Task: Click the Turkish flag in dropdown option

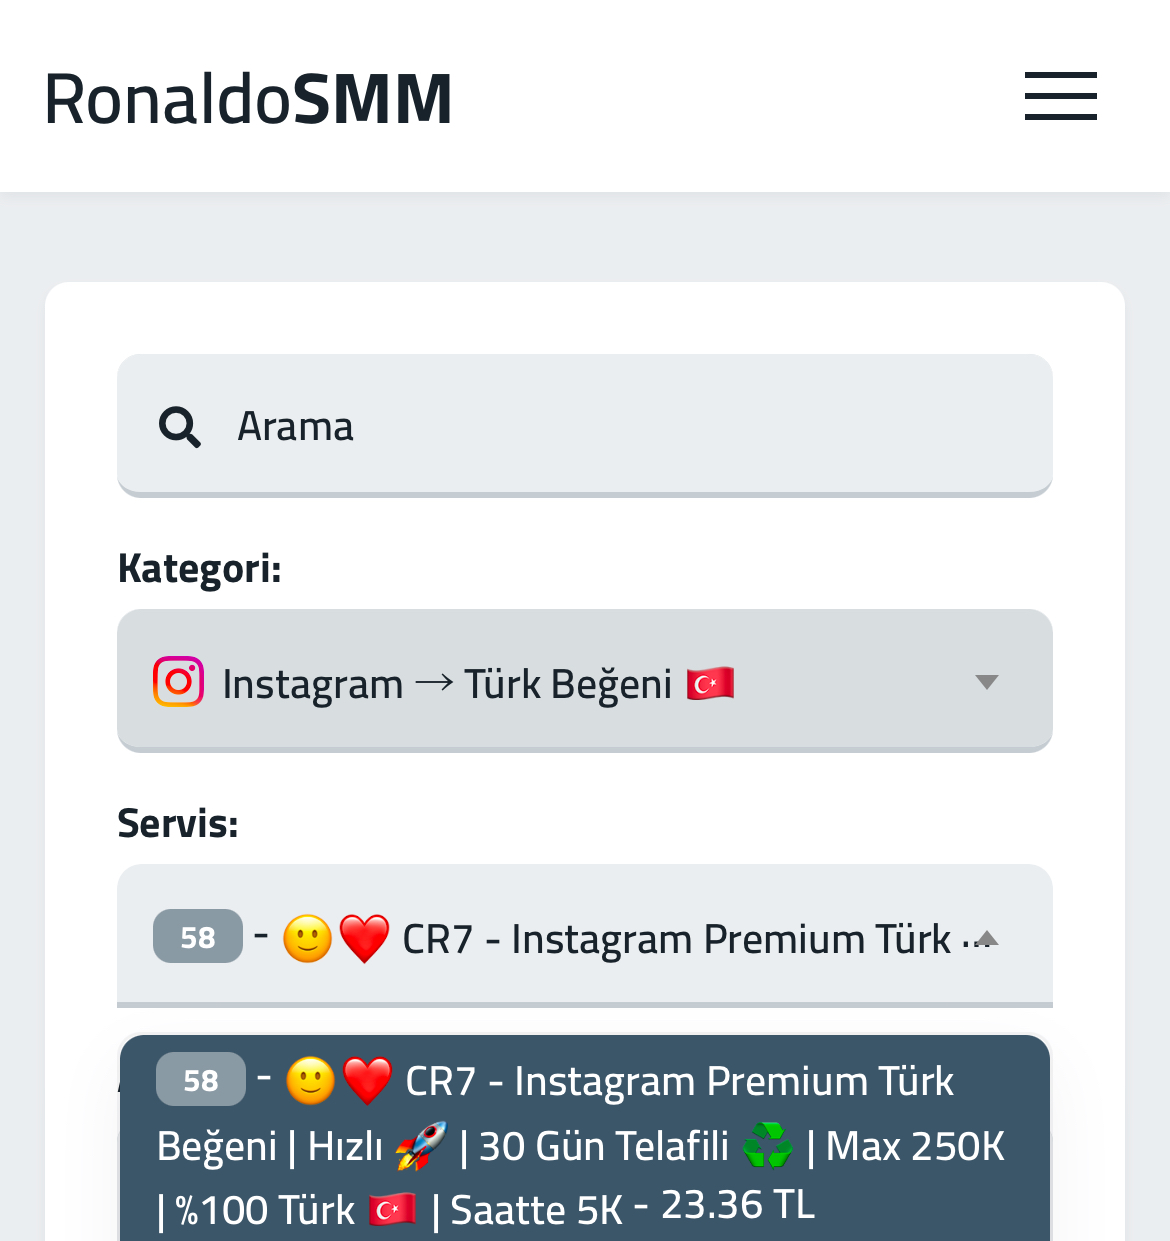Action: [x=393, y=1211]
